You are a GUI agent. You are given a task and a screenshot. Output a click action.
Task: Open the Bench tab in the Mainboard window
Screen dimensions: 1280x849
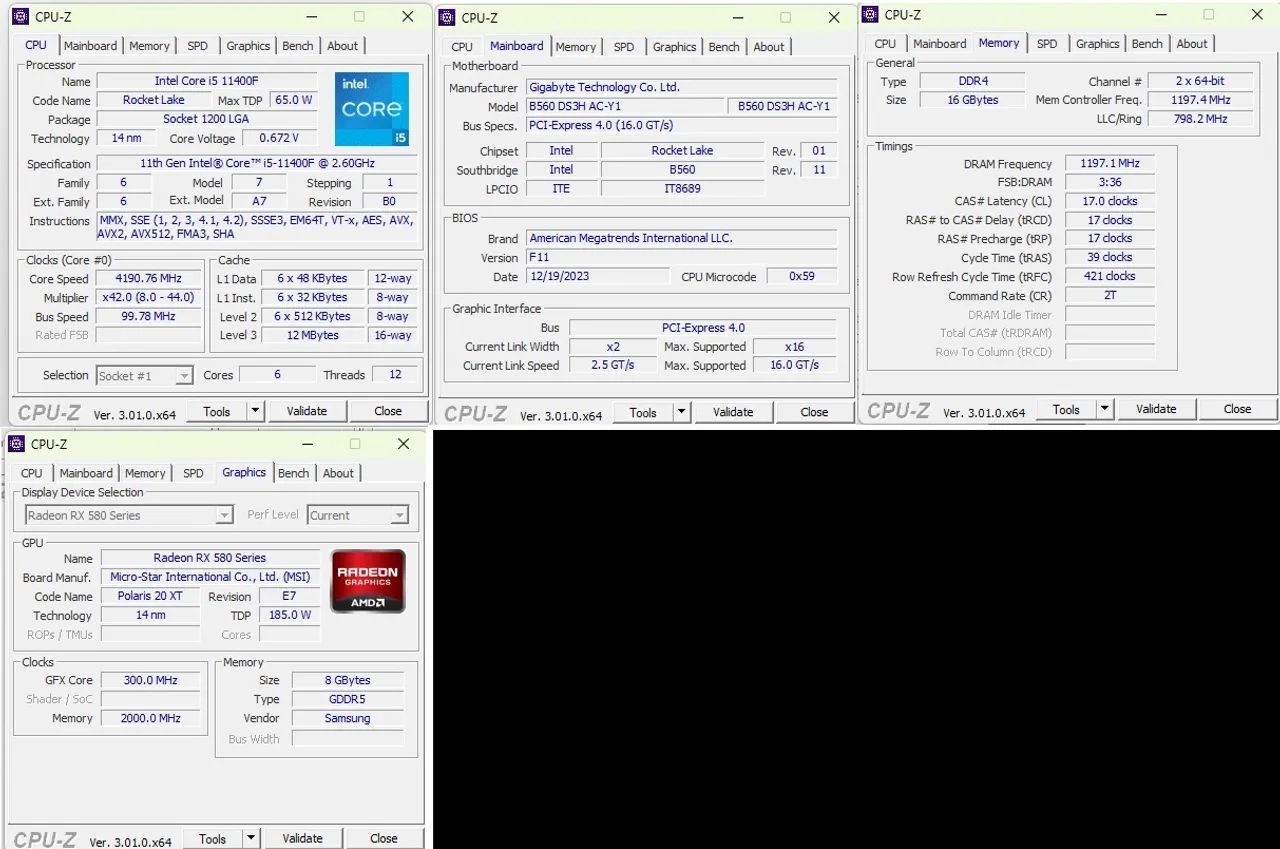click(x=724, y=47)
